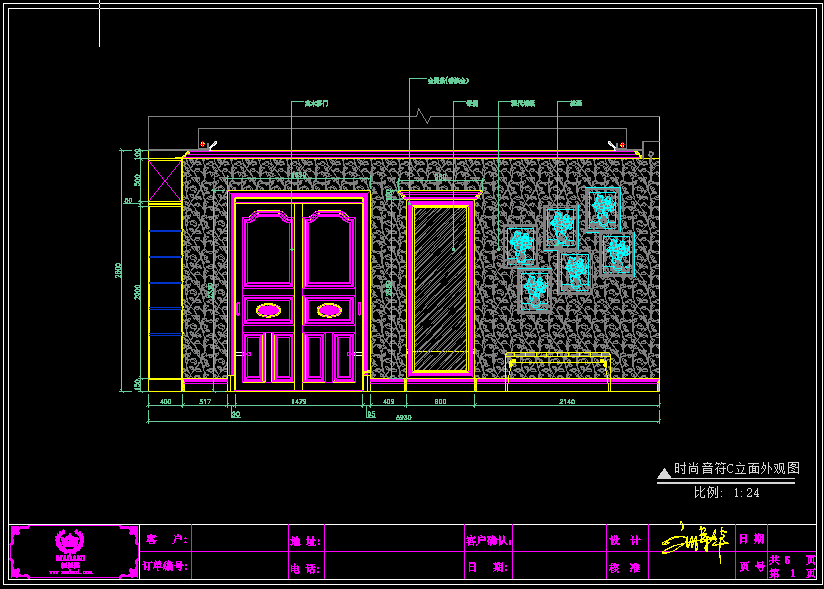The image size is (824, 589).
Task: Click the 核准 label in title block
Action: coord(625,568)
